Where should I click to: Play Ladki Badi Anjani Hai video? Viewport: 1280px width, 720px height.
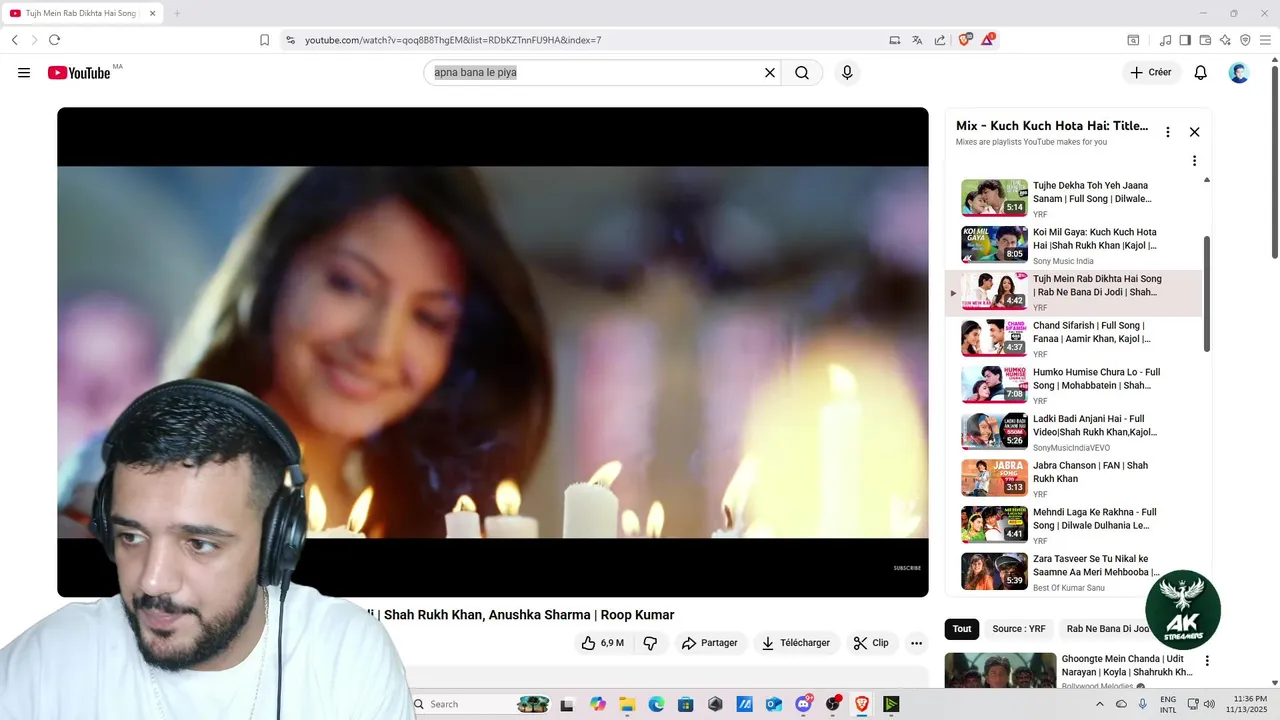pyautogui.click(x=1073, y=433)
